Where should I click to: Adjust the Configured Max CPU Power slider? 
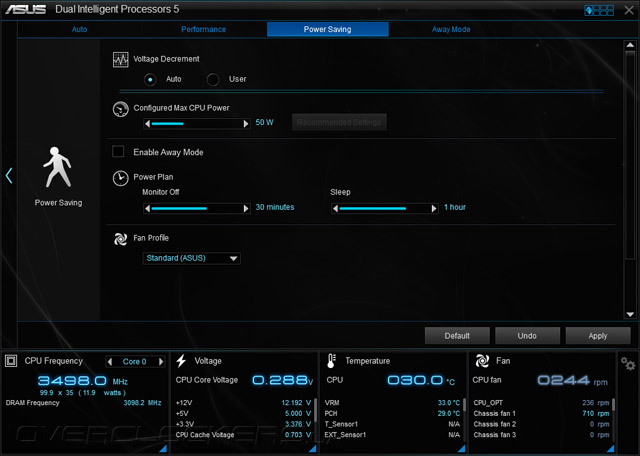click(x=196, y=124)
